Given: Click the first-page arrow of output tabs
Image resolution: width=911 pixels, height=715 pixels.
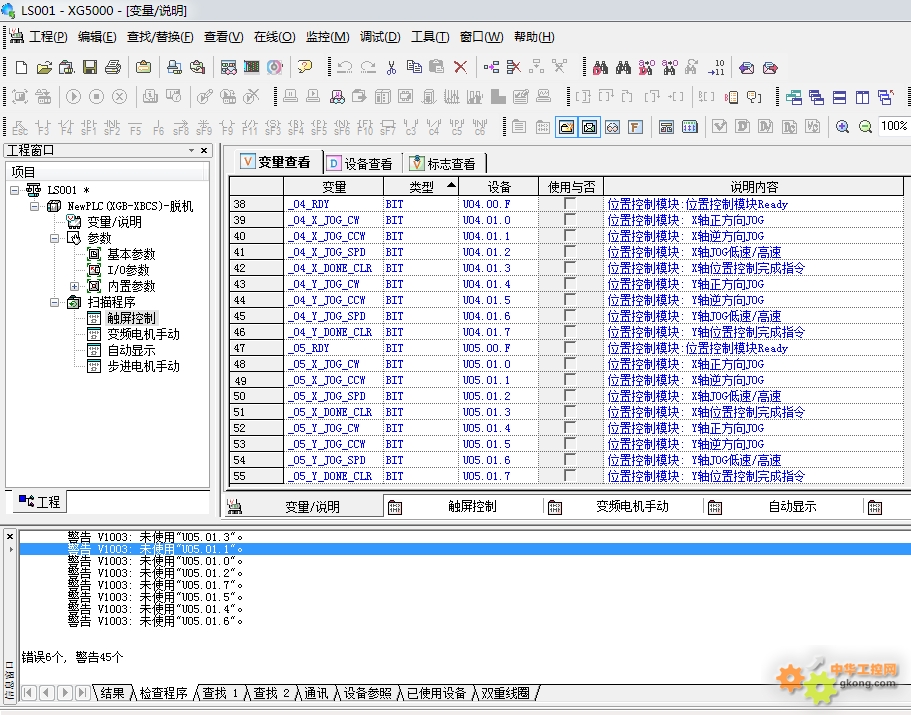Looking at the screenshot, I should click(x=28, y=693).
